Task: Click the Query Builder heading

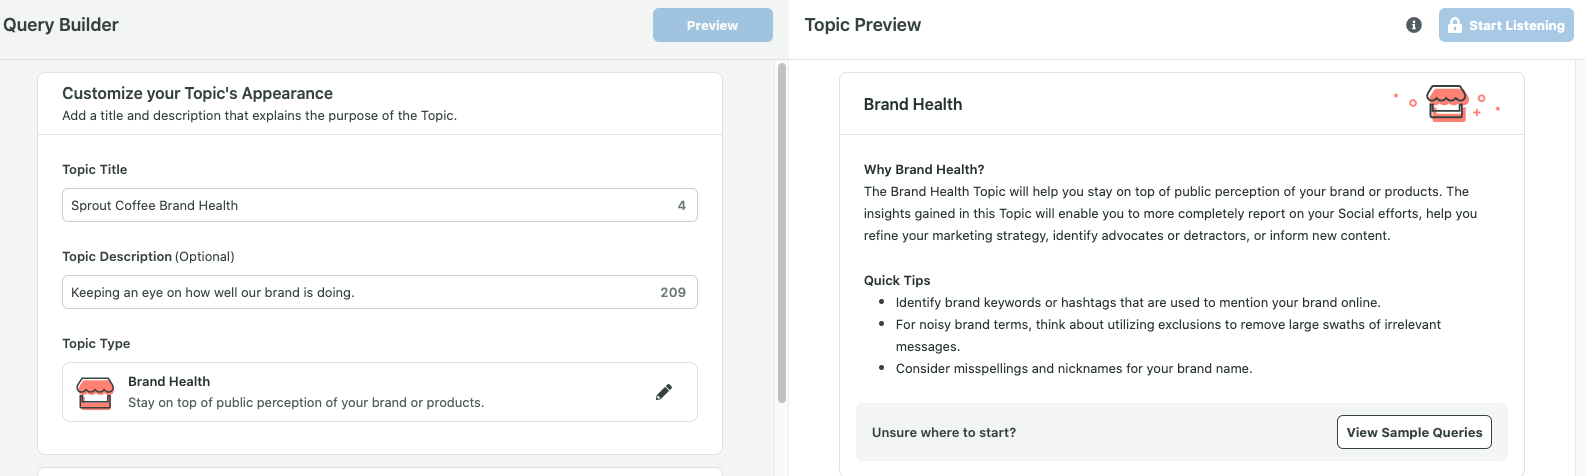Action: tap(61, 25)
